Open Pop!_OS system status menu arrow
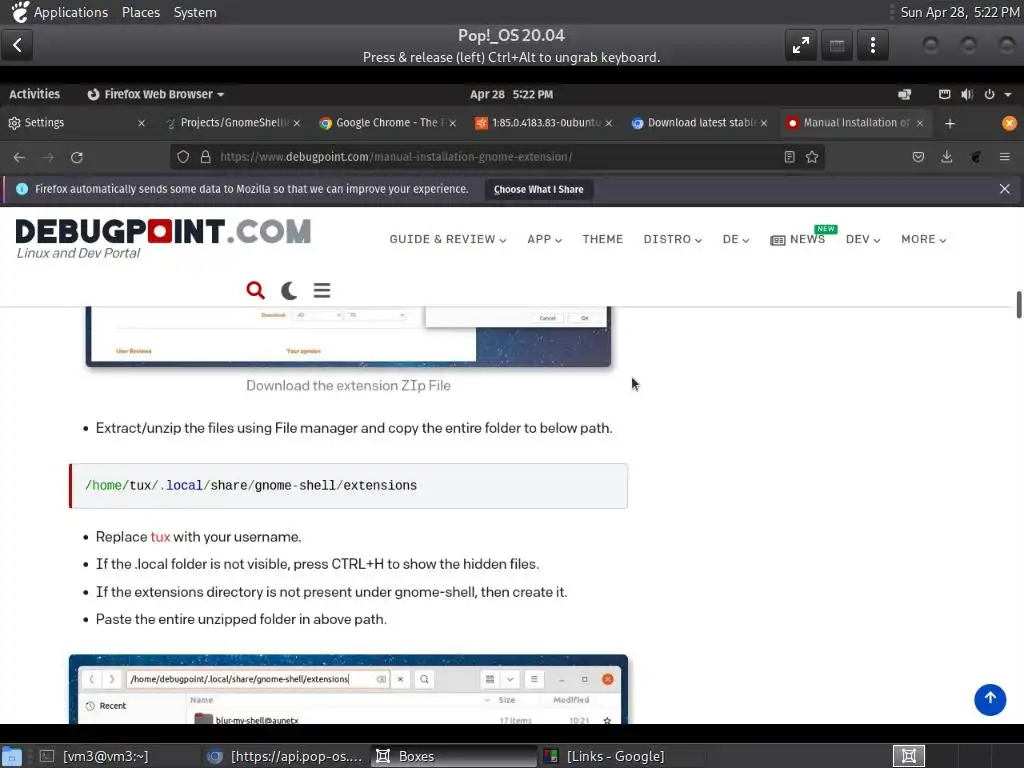The image size is (1024, 768). coord(1008,94)
